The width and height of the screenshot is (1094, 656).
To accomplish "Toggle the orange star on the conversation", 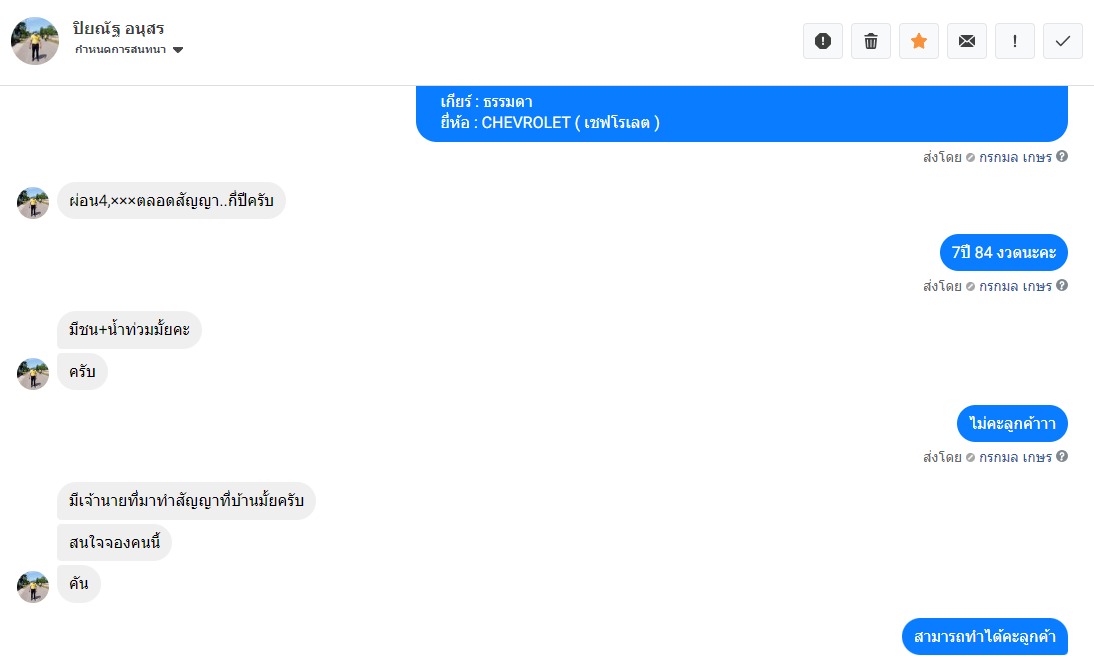I will pos(919,41).
